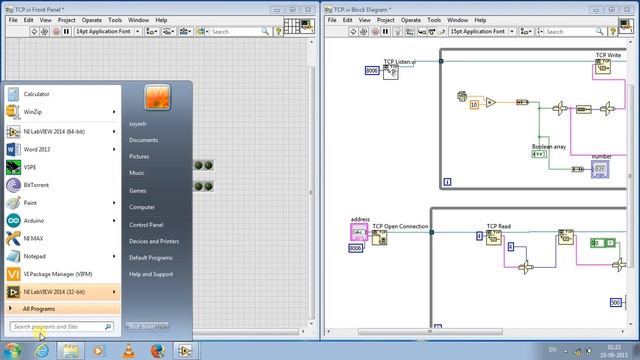Click Context Help icon in Block Diagram
The height and width of the screenshot is (360, 640).
click(613, 31)
